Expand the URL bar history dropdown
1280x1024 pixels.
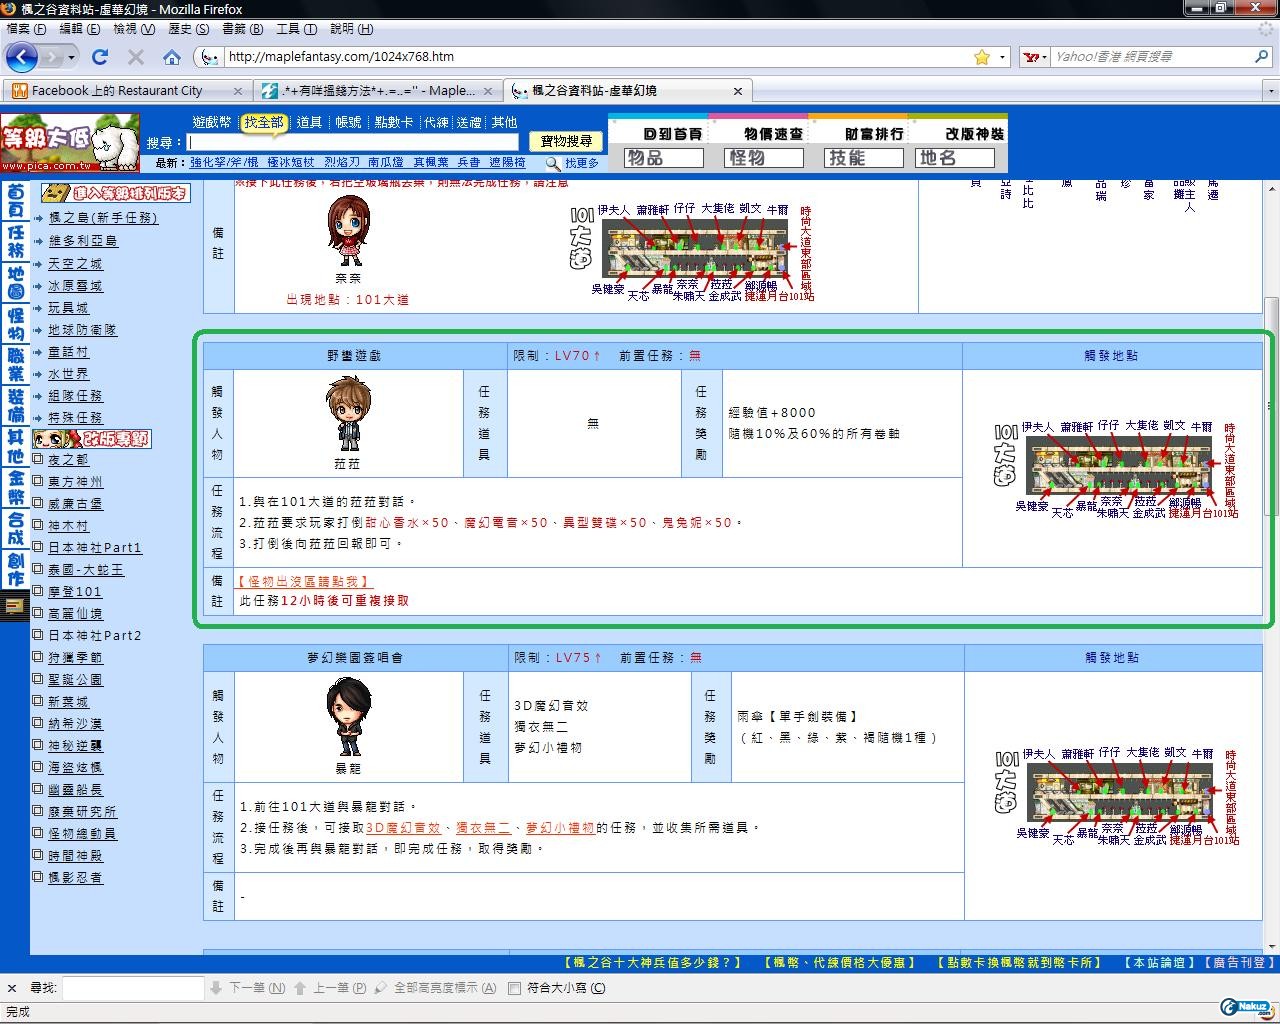pos(1003,57)
